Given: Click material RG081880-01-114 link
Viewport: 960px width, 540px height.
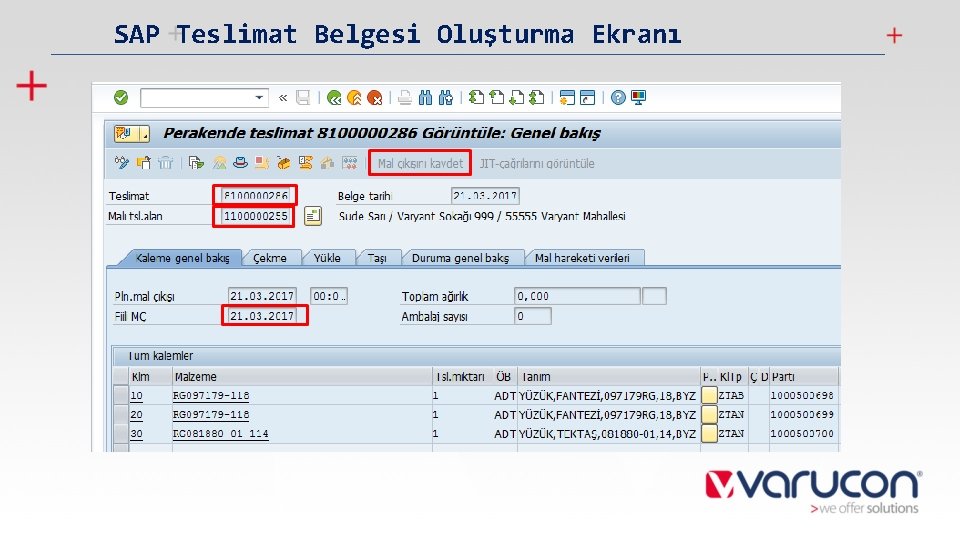Looking at the screenshot, I should click(x=220, y=433).
